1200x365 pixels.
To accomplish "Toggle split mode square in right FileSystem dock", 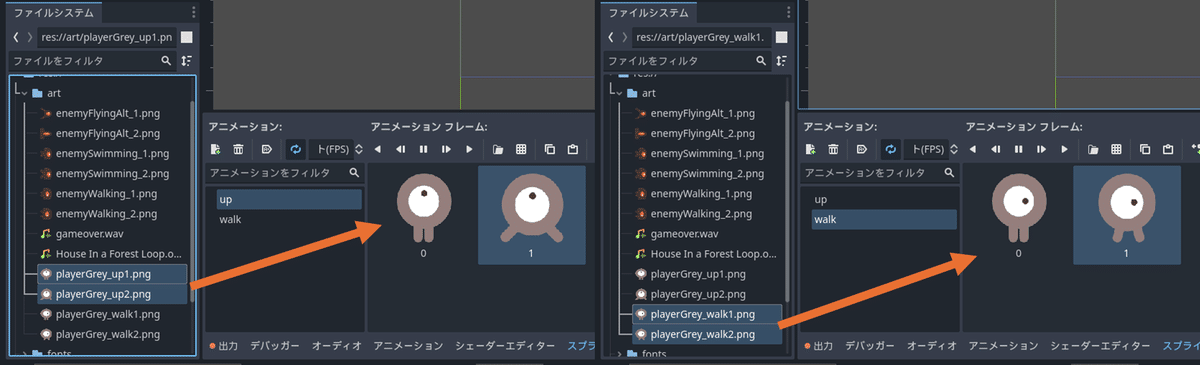I will (x=781, y=37).
